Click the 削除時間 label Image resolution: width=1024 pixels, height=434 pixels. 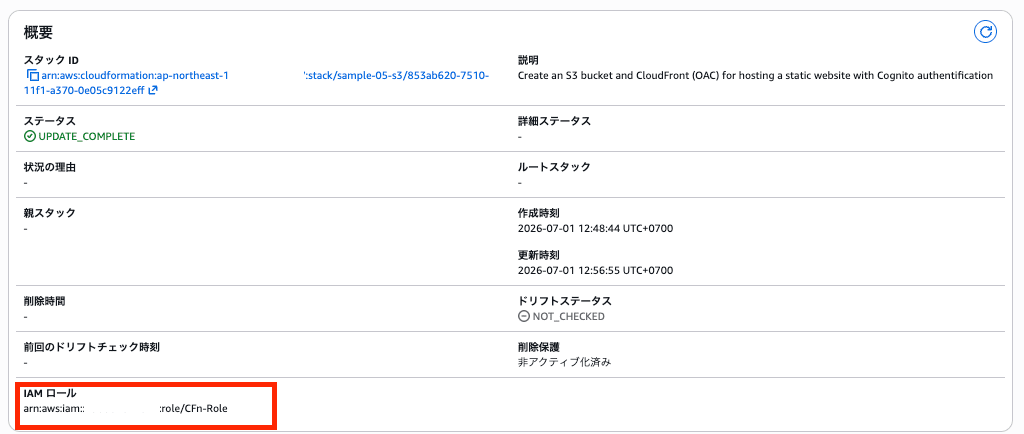[x=44, y=302]
